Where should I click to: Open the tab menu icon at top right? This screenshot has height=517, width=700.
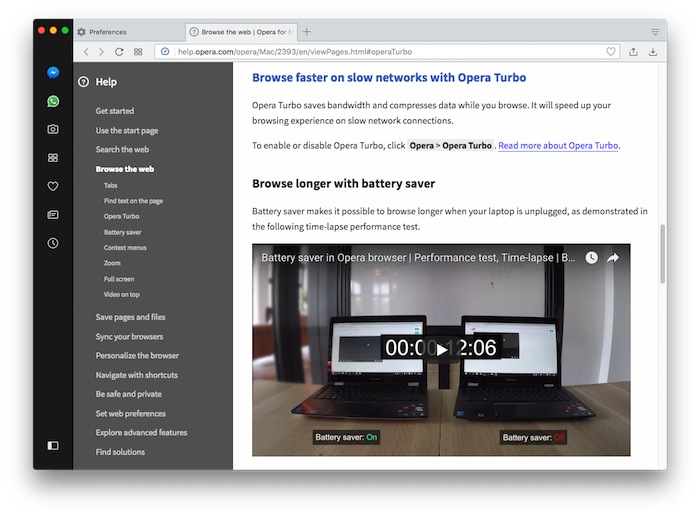point(655,32)
